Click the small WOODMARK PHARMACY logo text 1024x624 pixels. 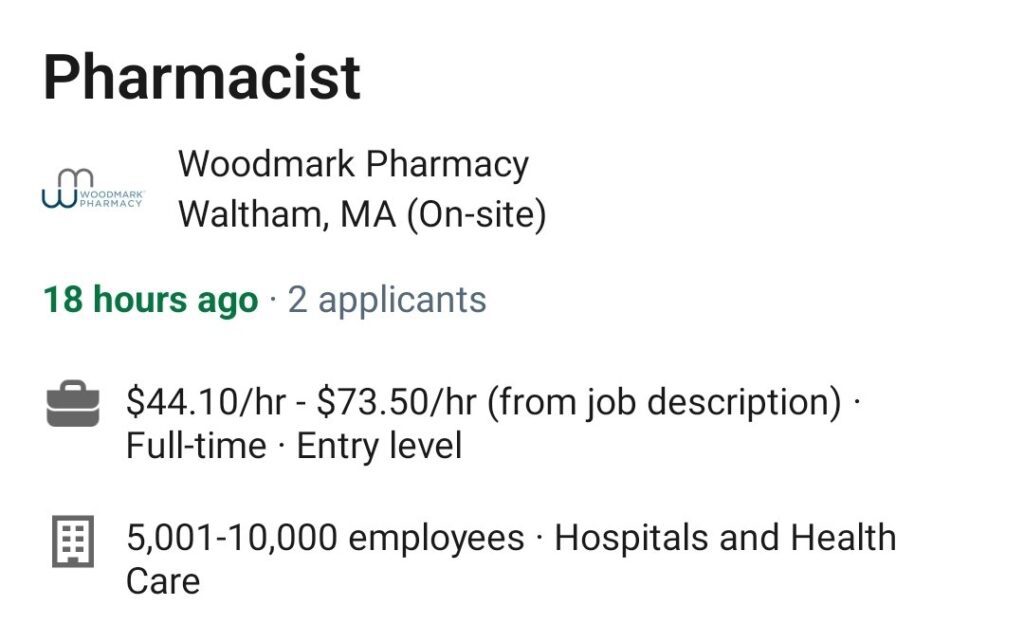coord(111,199)
